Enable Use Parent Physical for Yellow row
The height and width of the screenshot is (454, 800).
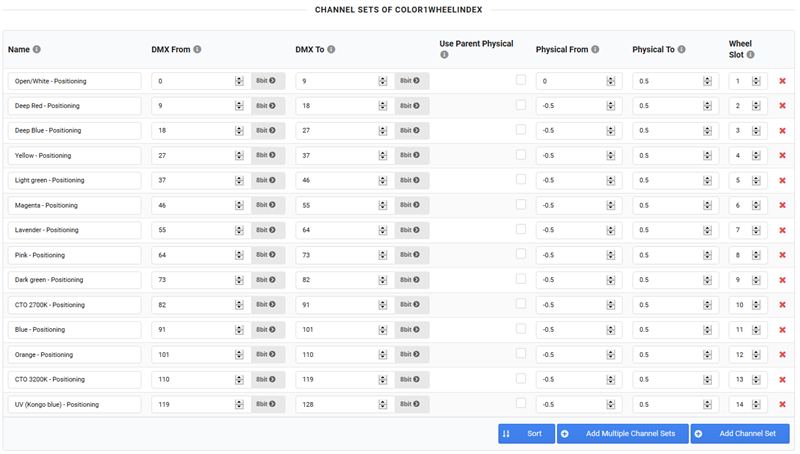(520, 154)
